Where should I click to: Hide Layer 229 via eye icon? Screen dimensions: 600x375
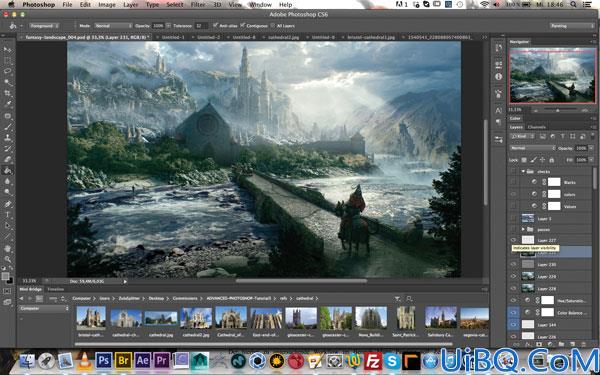[x=514, y=276]
